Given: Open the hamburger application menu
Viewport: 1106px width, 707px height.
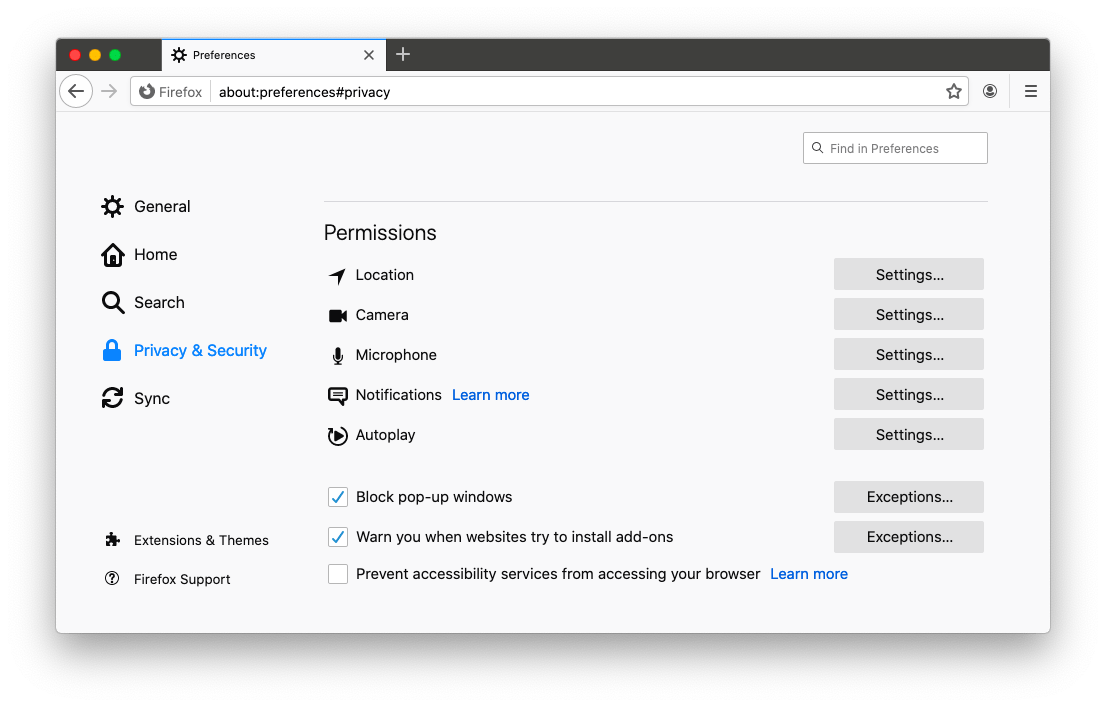Looking at the screenshot, I should tap(1031, 91).
